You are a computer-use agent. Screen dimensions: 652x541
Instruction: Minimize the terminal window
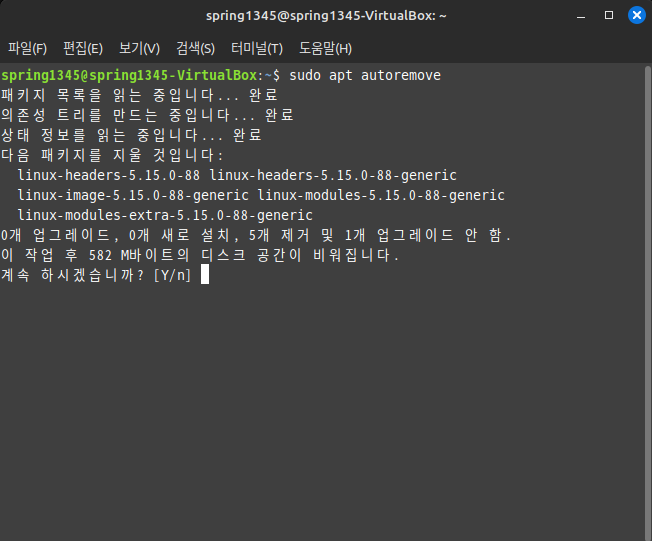tap(581, 16)
